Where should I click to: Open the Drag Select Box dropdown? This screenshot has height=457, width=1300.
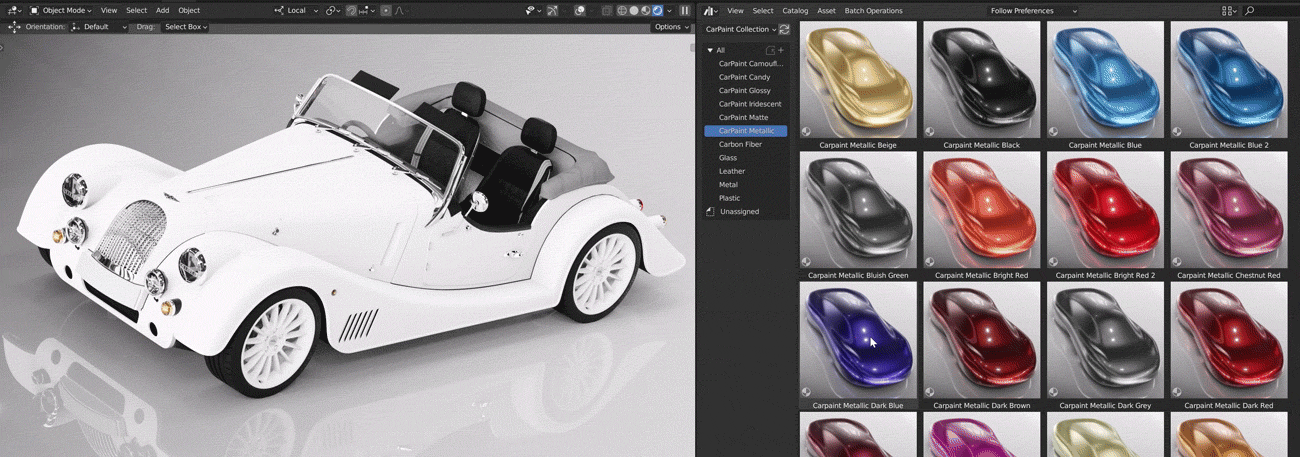pos(185,27)
